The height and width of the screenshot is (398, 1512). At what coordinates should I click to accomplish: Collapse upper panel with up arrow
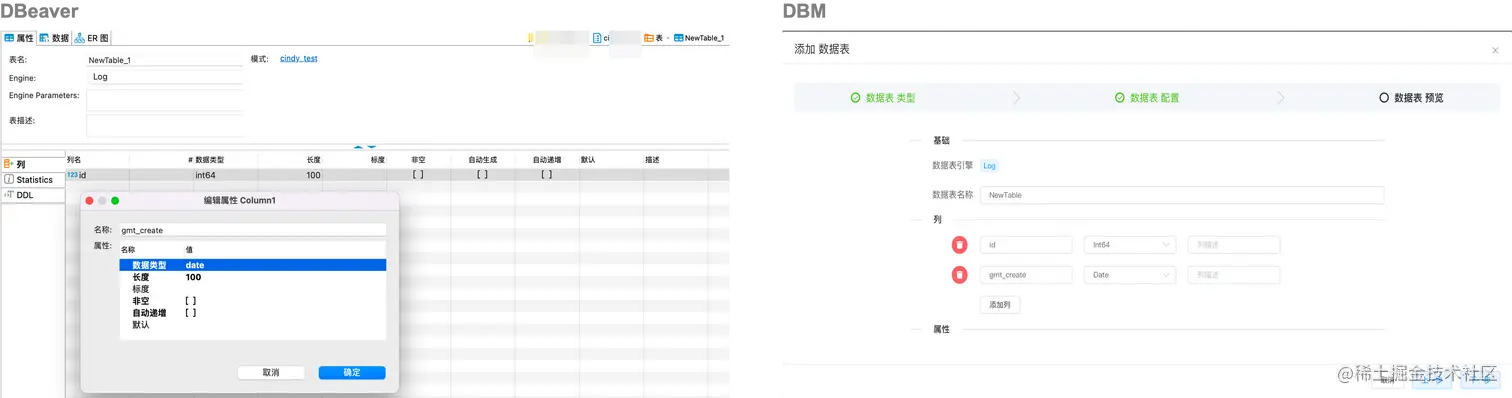358,147
